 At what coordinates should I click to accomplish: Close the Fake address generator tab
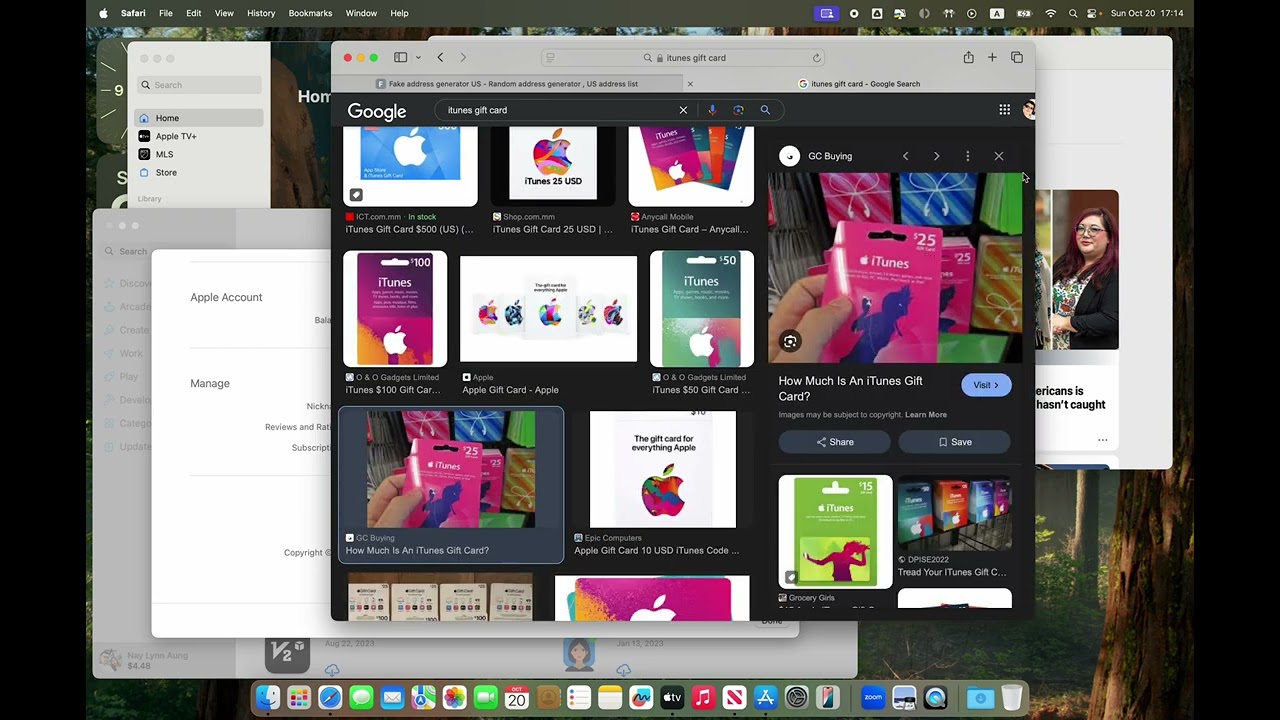tap(690, 84)
